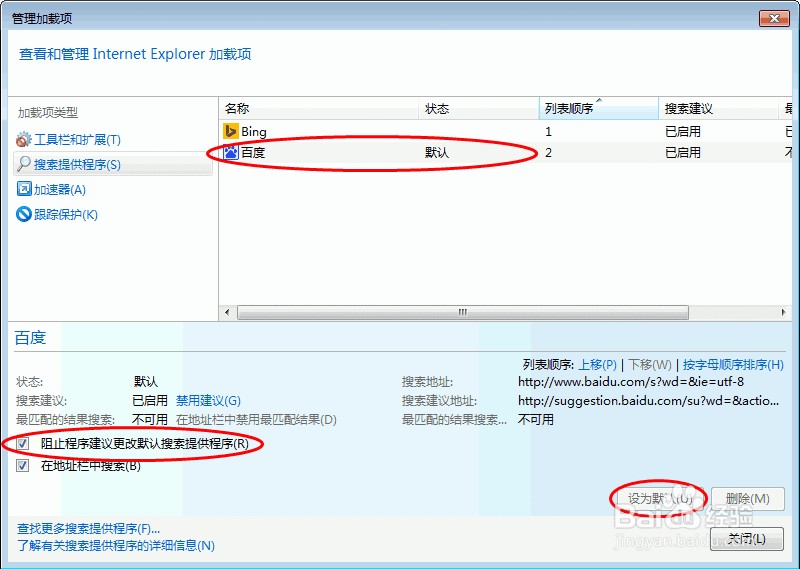The height and width of the screenshot is (569, 800).
Task: Click the Baidu paw icon
Action: tap(231, 152)
